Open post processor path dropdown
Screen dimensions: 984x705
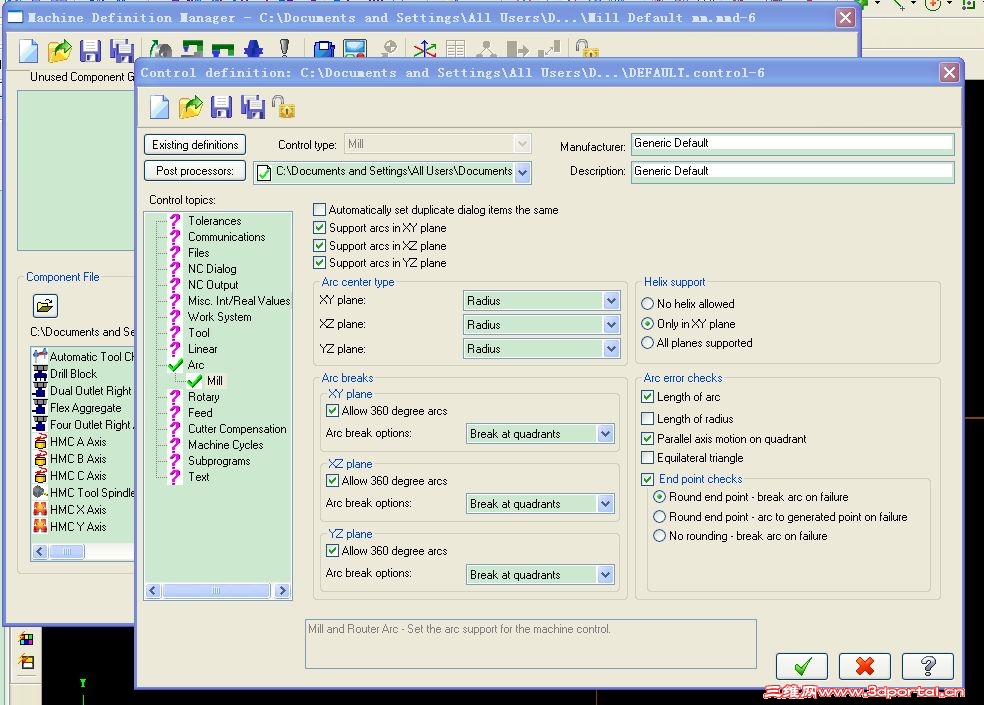click(x=523, y=172)
